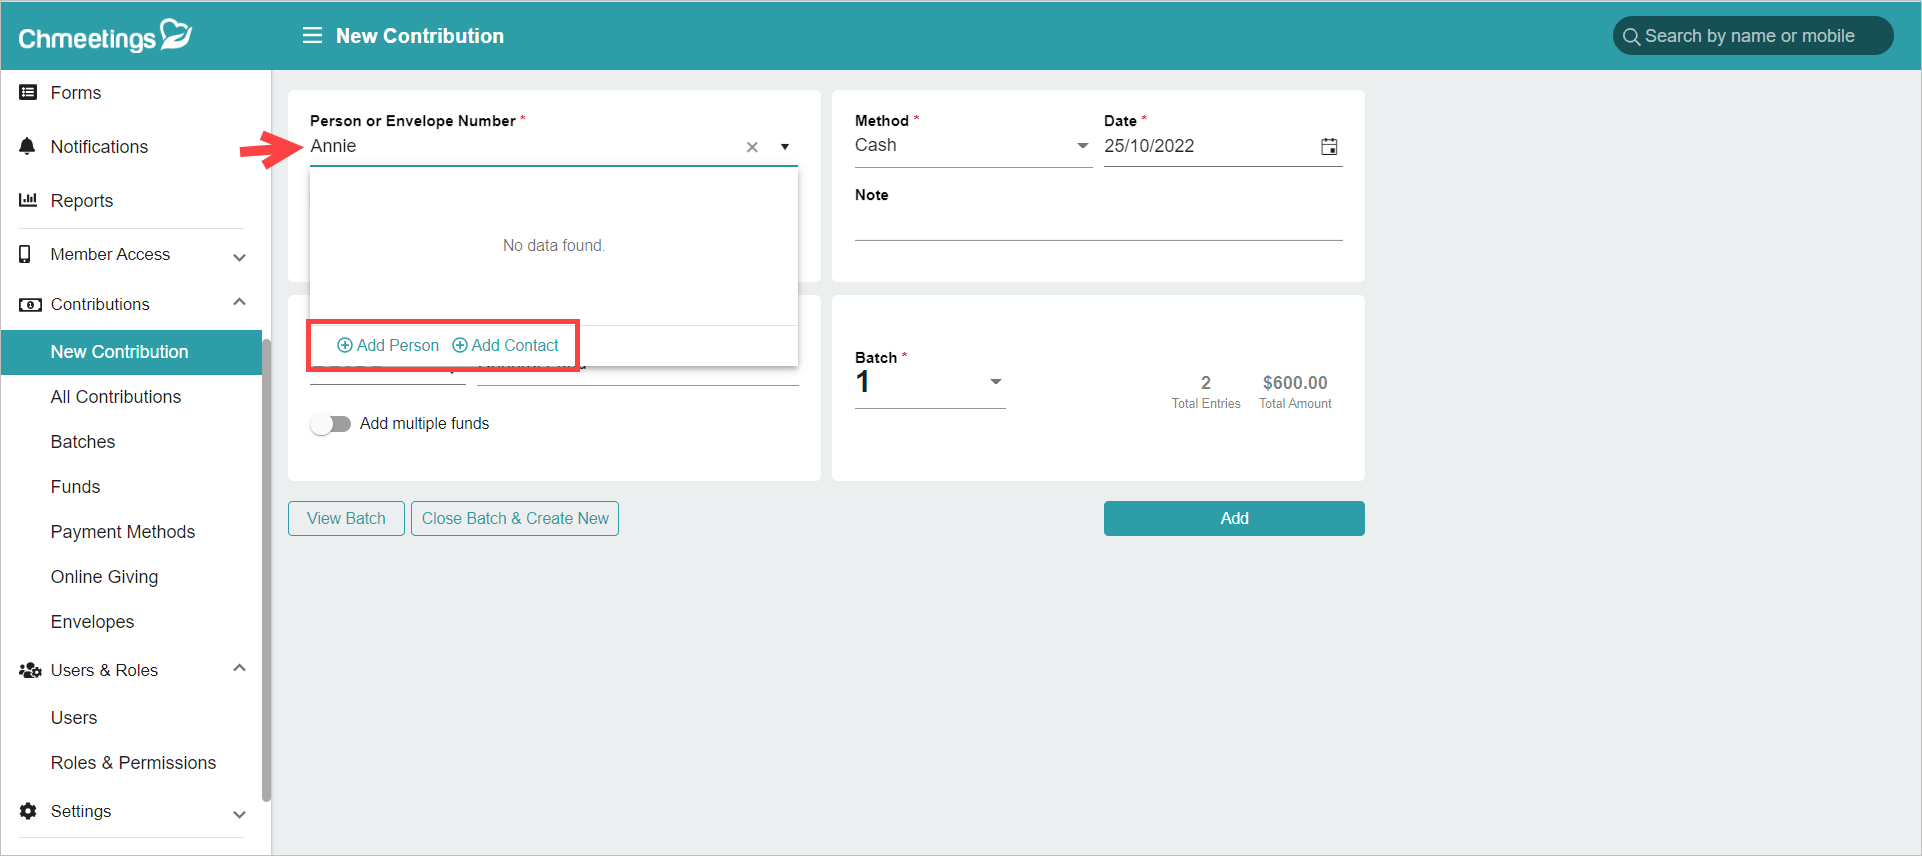This screenshot has width=1922, height=856.
Task: Click the No data found message
Action: coord(554,246)
